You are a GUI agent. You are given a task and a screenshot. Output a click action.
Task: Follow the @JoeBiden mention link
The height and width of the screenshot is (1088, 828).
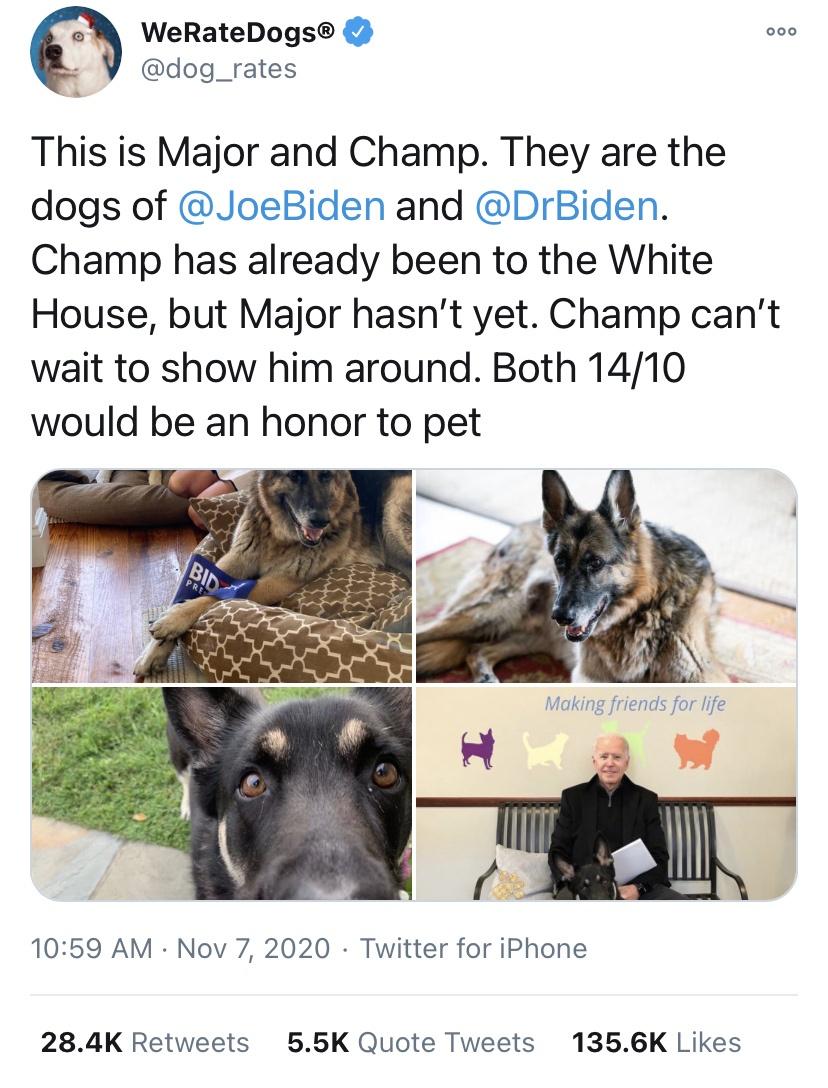coord(280,206)
